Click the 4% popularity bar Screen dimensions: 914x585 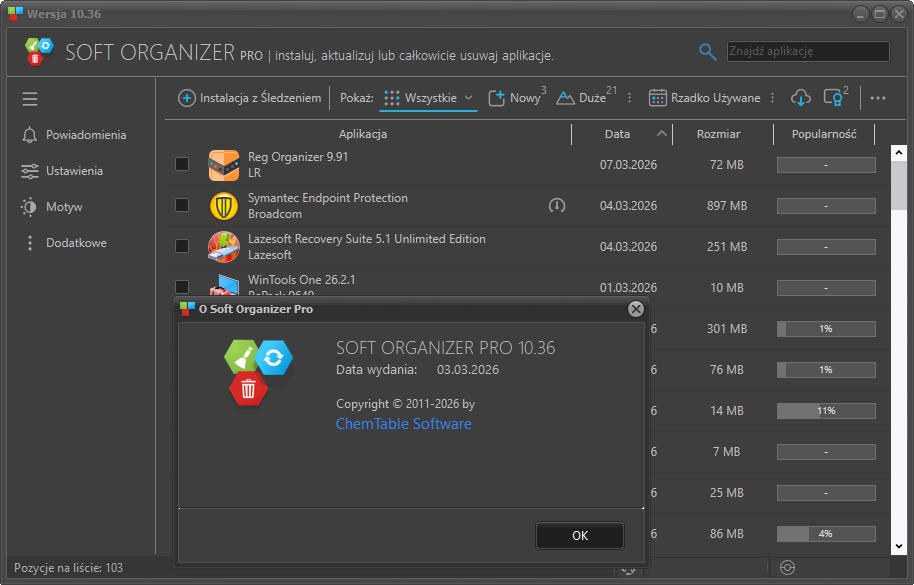click(x=826, y=534)
